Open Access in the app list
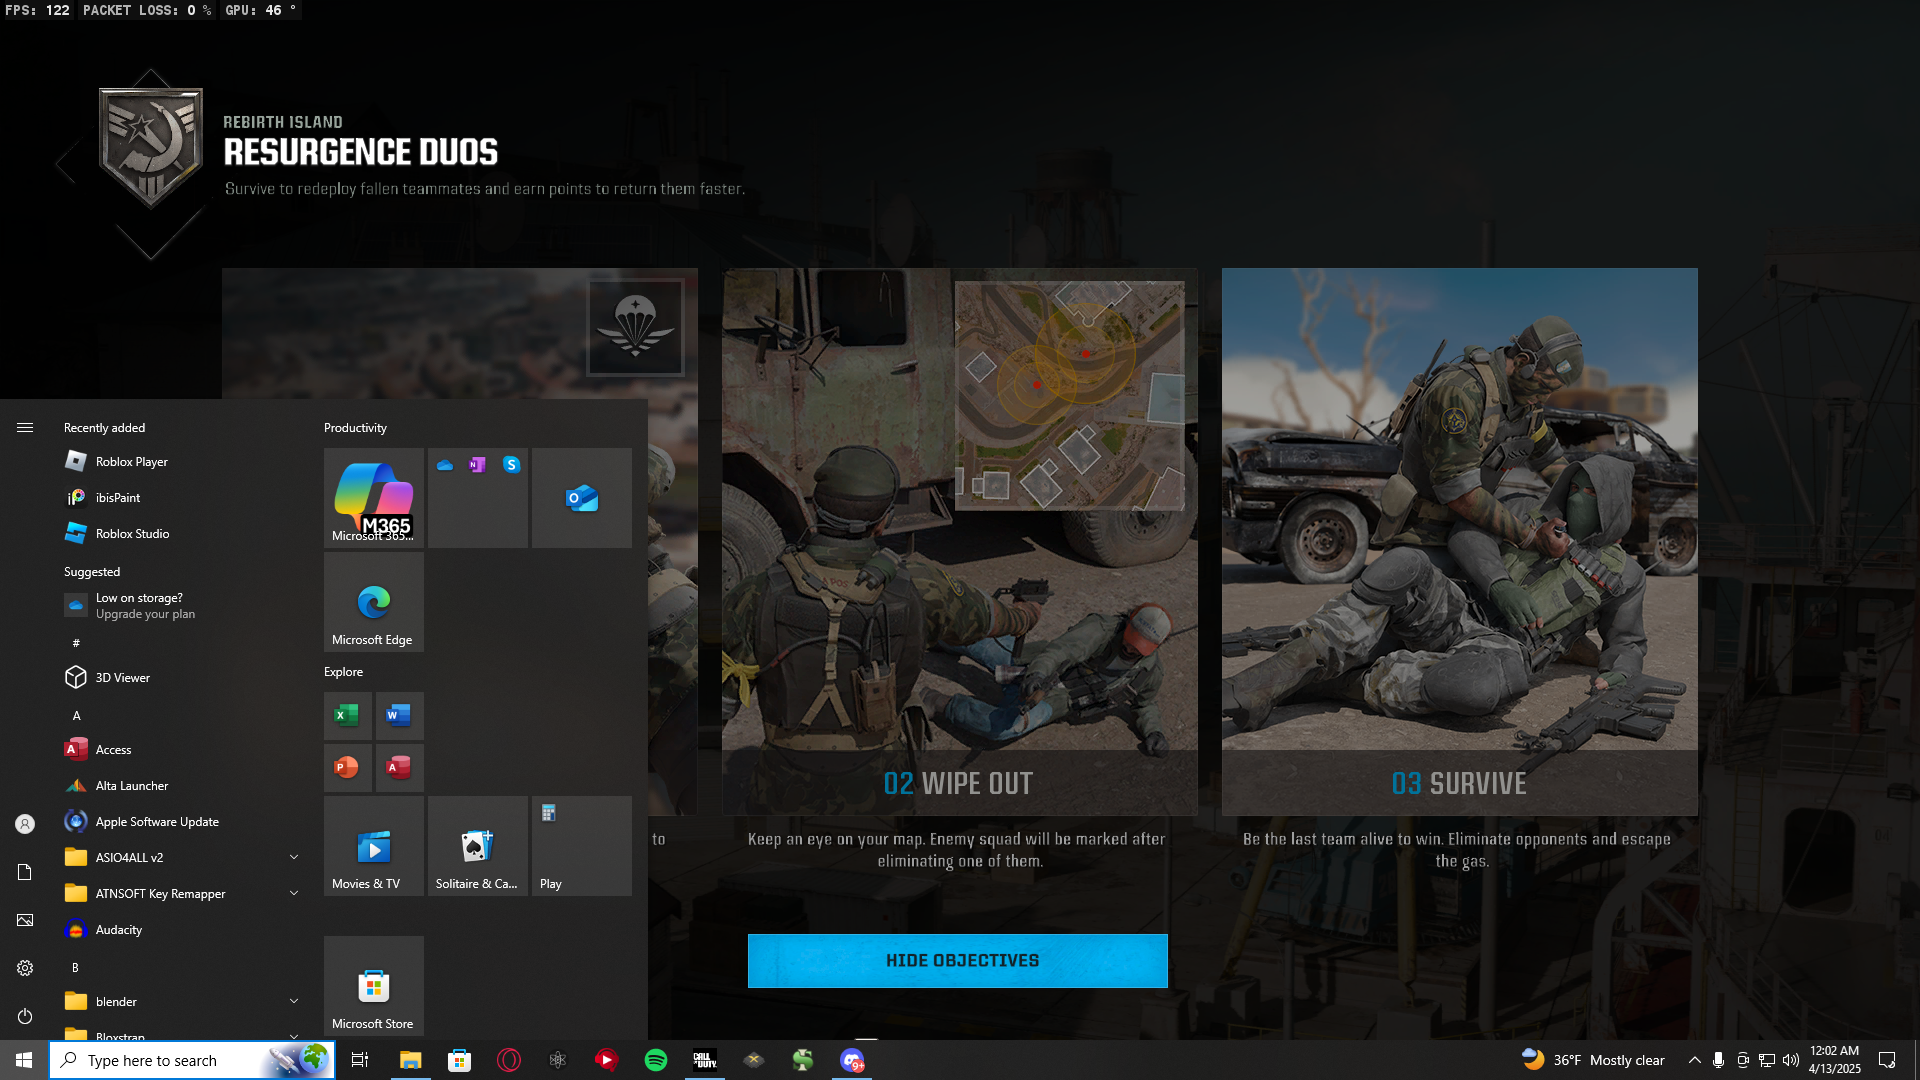Screen dimensions: 1920x1080 coord(180,750)
